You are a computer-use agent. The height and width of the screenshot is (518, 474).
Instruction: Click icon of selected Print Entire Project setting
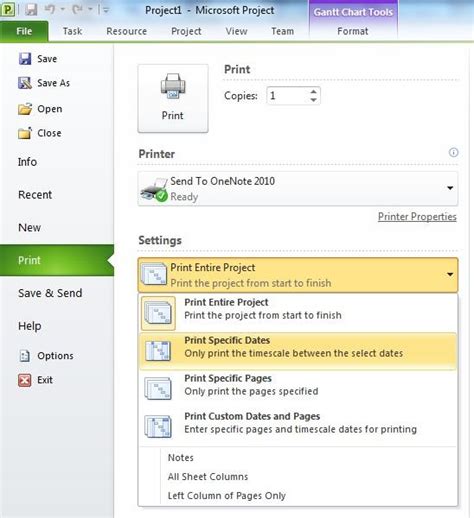154,274
